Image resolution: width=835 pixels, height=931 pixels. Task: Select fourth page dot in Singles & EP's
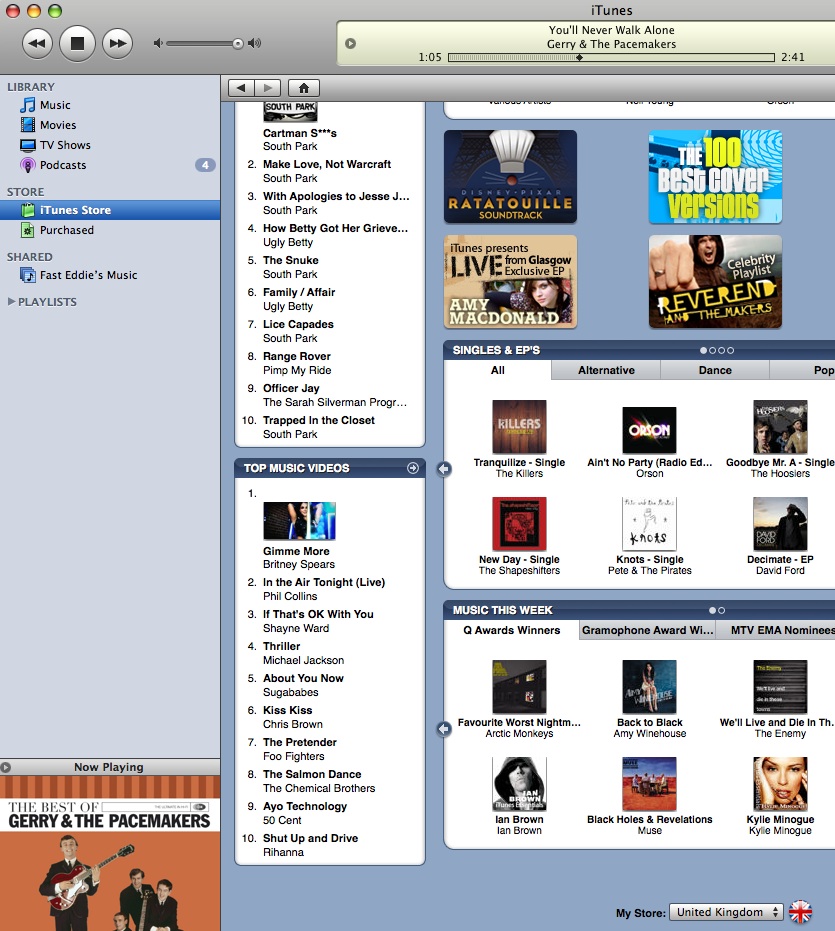pyautogui.click(x=730, y=350)
